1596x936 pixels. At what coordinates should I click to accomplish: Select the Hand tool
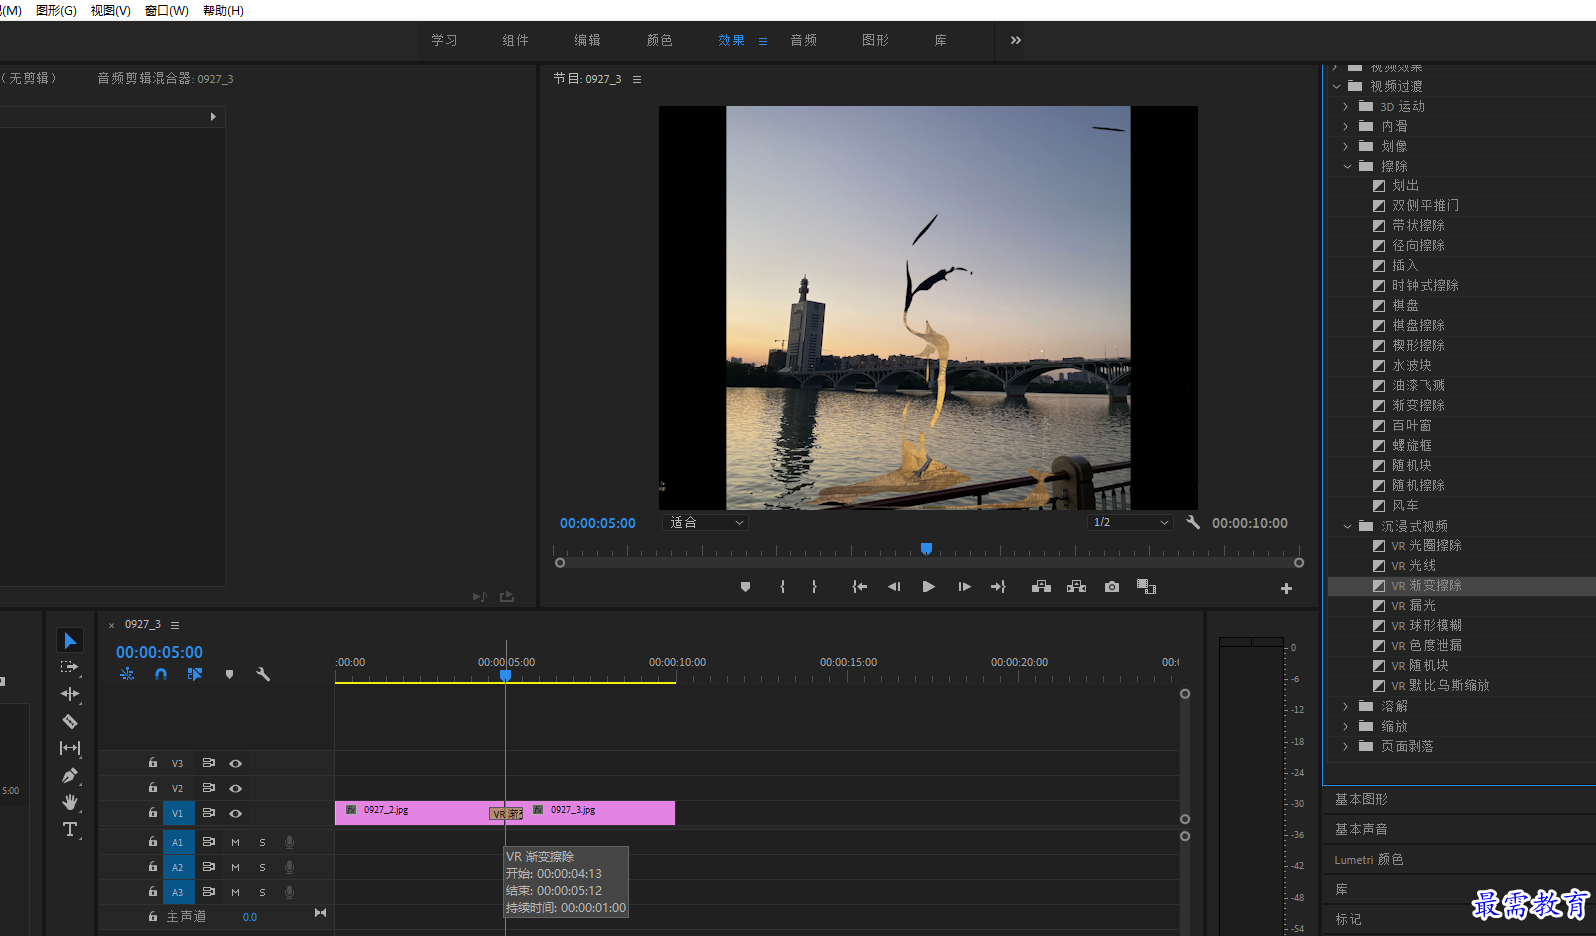70,802
